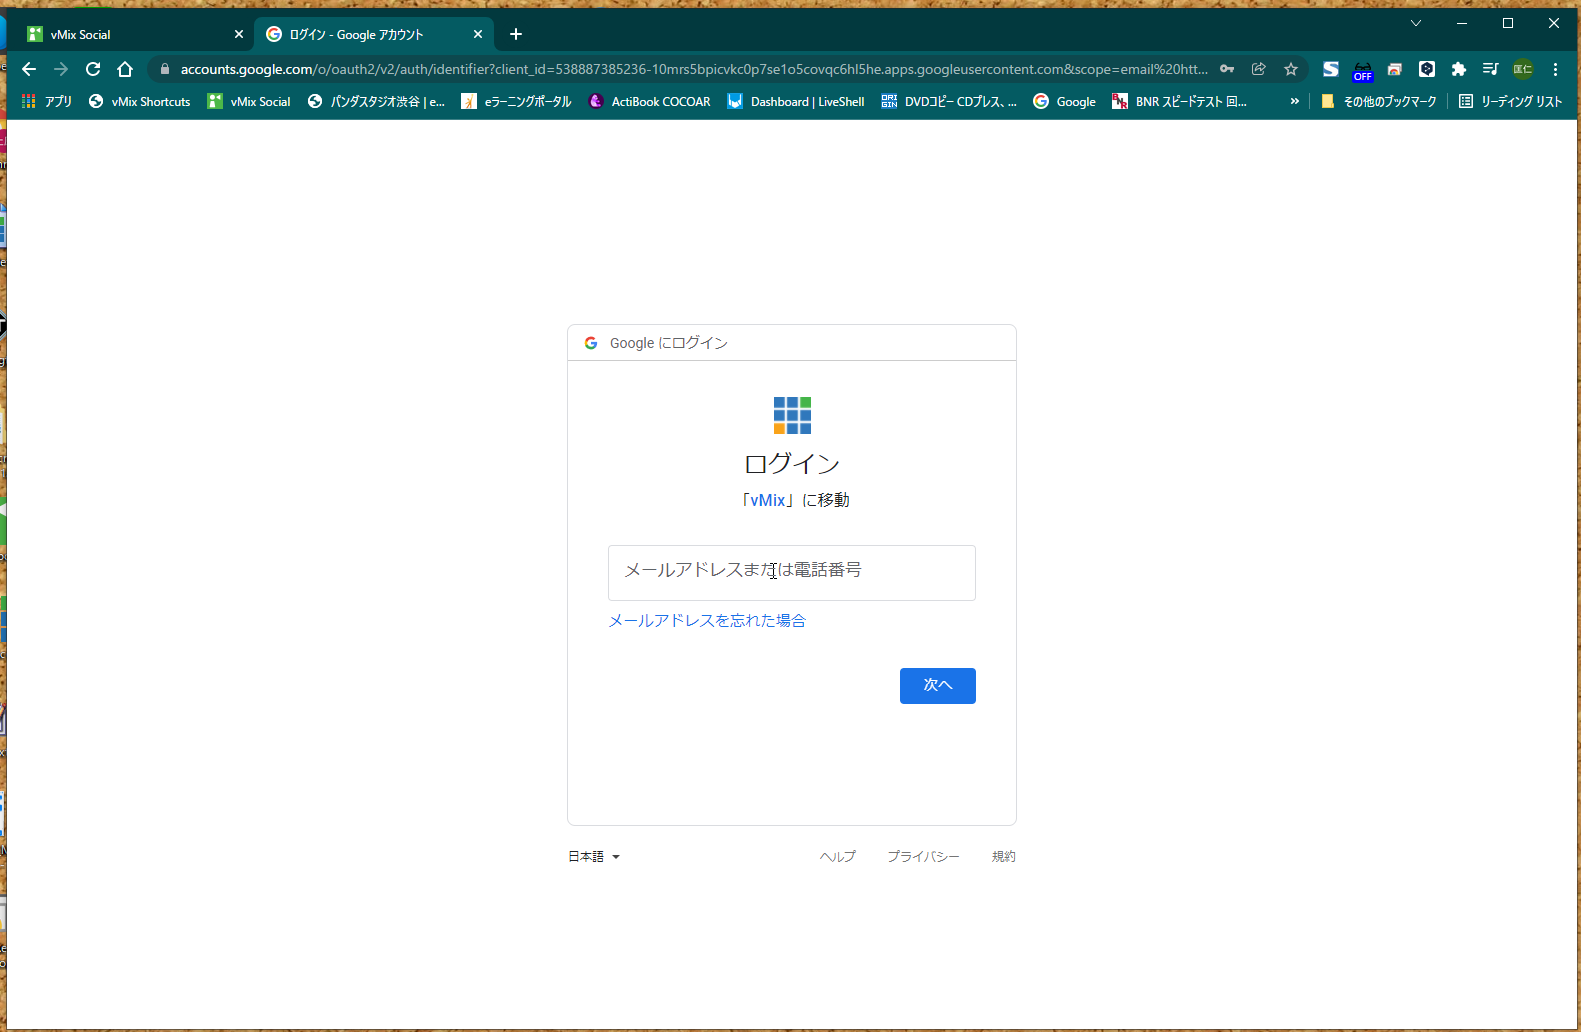Focus the email or phone field
The width and height of the screenshot is (1581, 1032).
point(792,573)
